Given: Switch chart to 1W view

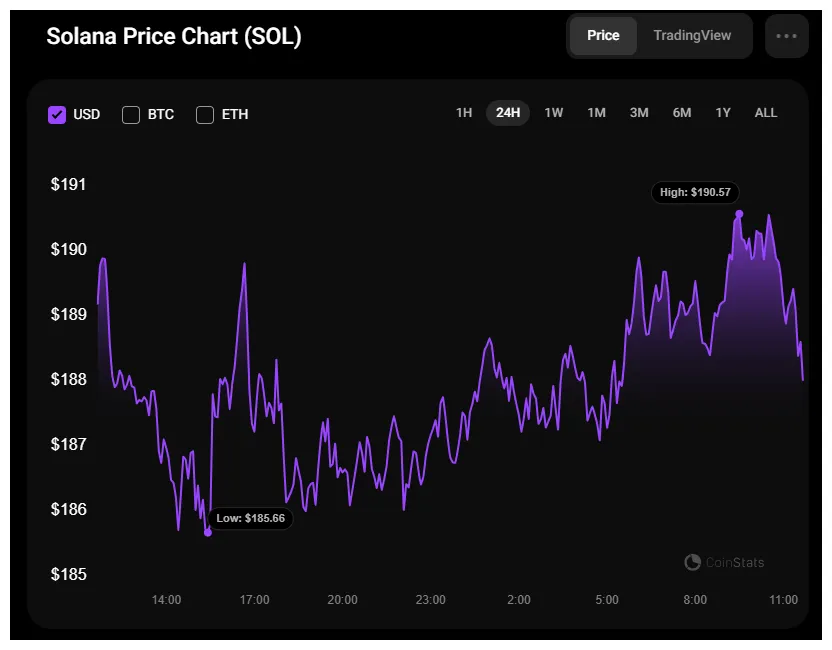Looking at the screenshot, I should [553, 113].
